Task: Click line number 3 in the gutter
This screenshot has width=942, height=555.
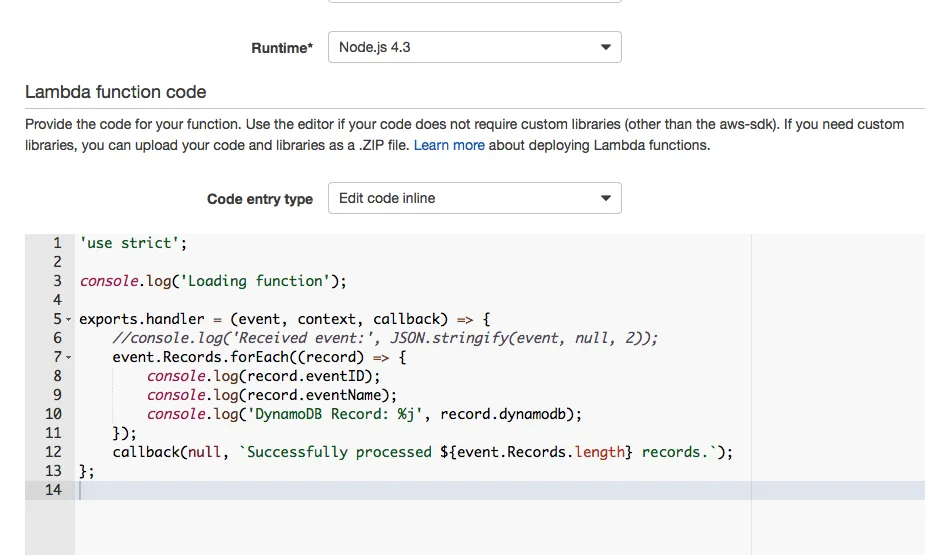Action: [x=57, y=281]
